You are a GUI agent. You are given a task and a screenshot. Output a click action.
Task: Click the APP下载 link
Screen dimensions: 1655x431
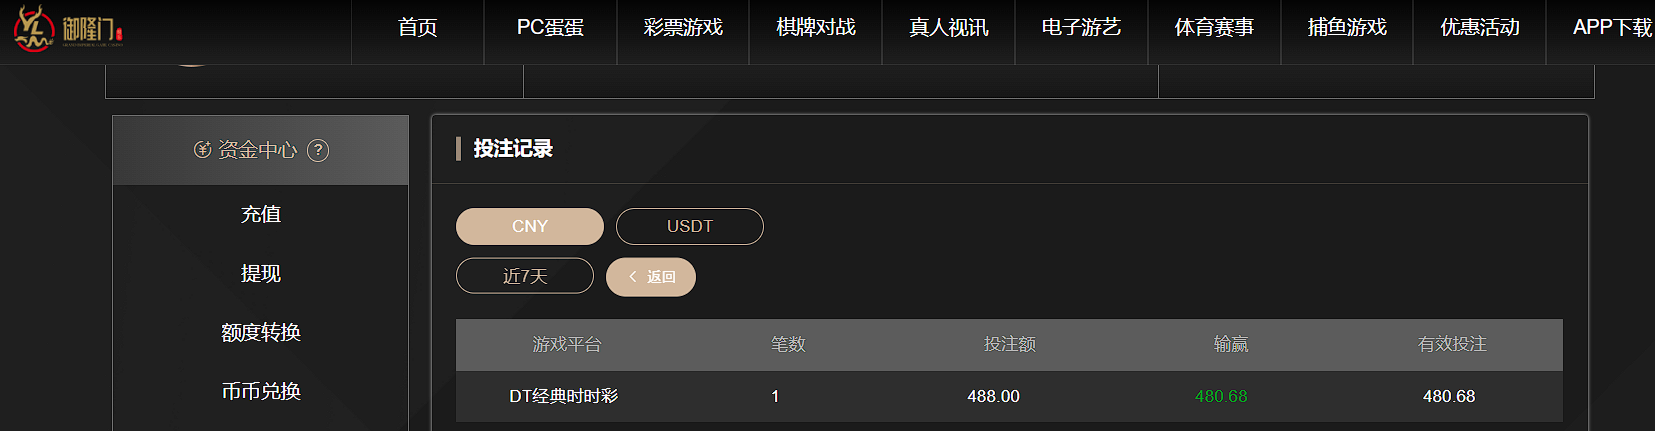coord(1611,28)
